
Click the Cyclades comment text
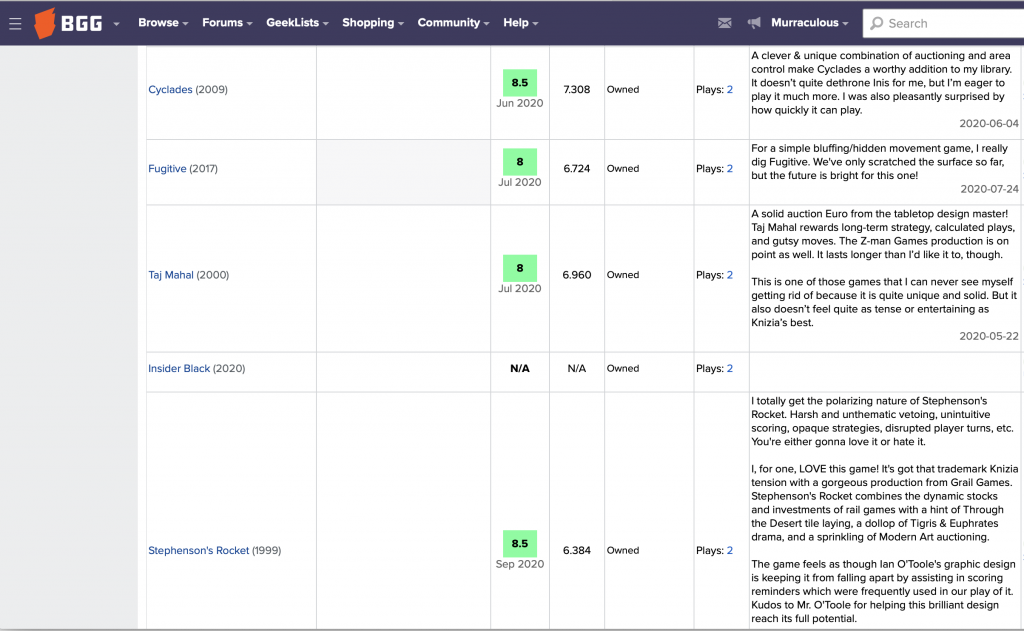[882, 83]
